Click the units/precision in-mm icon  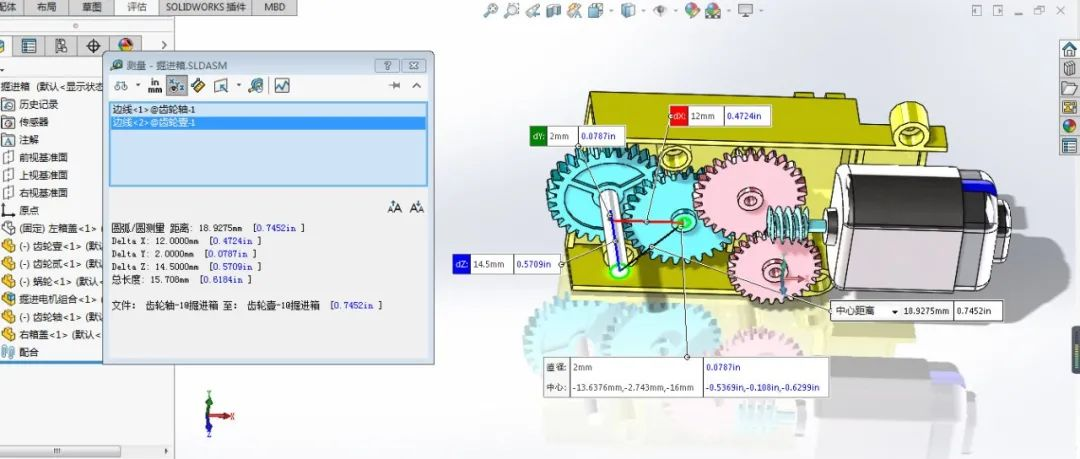155,85
